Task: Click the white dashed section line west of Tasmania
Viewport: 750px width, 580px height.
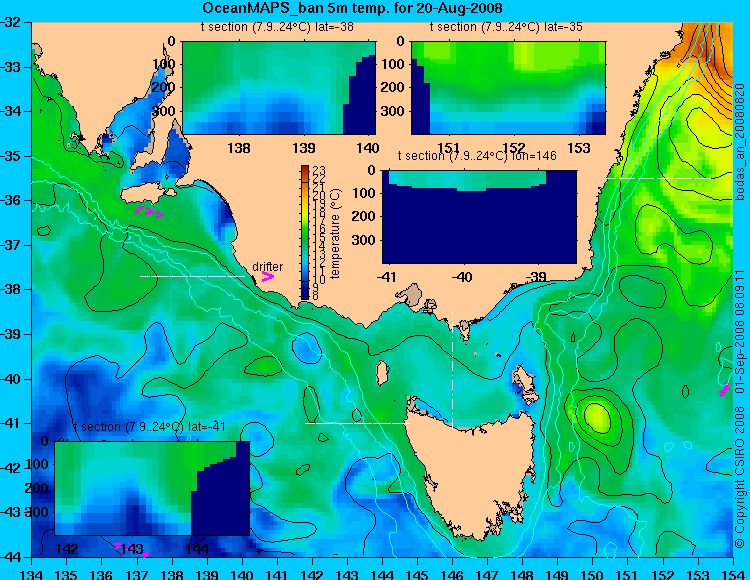Action: point(357,423)
